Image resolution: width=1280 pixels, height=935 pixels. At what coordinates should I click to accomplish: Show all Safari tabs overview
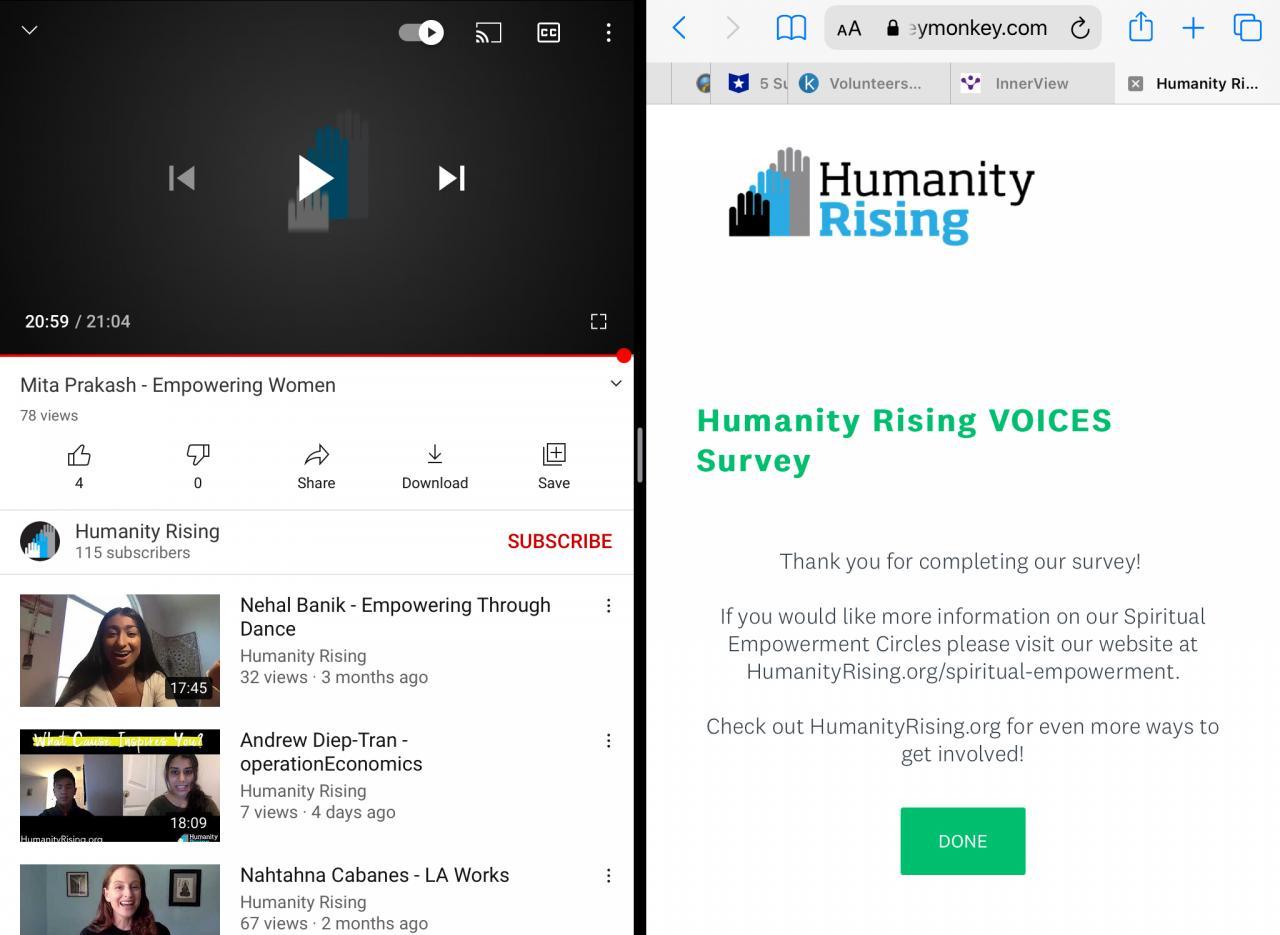pyautogui.click(x=1247, y=28)
